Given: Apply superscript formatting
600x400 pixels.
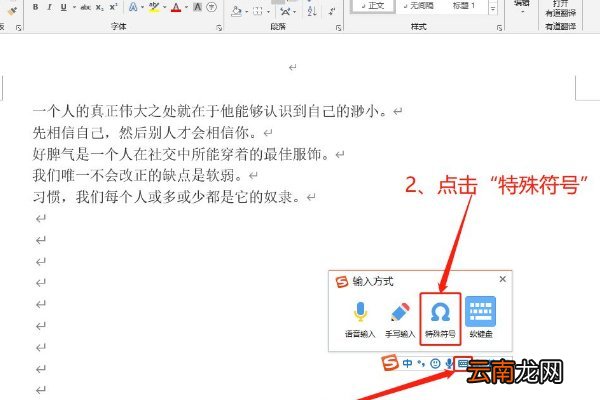Looking at the screenshot, I should pyautogui.click(x=113, y=7).
